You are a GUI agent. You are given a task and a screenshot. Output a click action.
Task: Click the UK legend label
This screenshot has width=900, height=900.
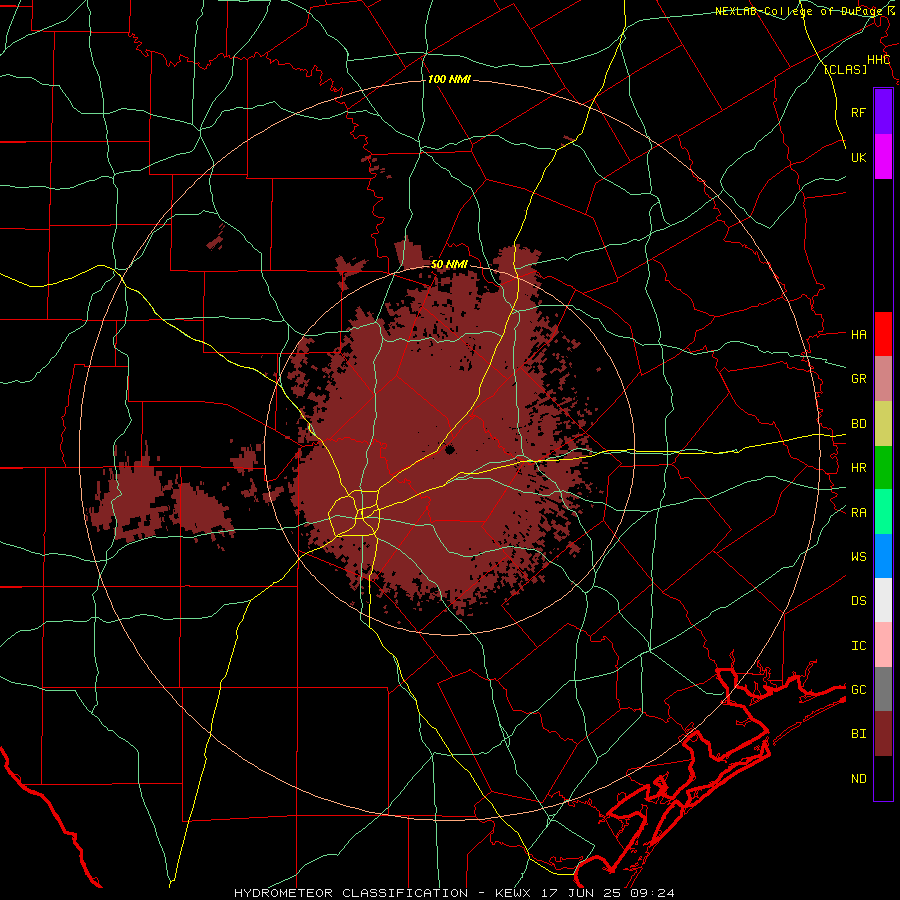tap(858, 157)
